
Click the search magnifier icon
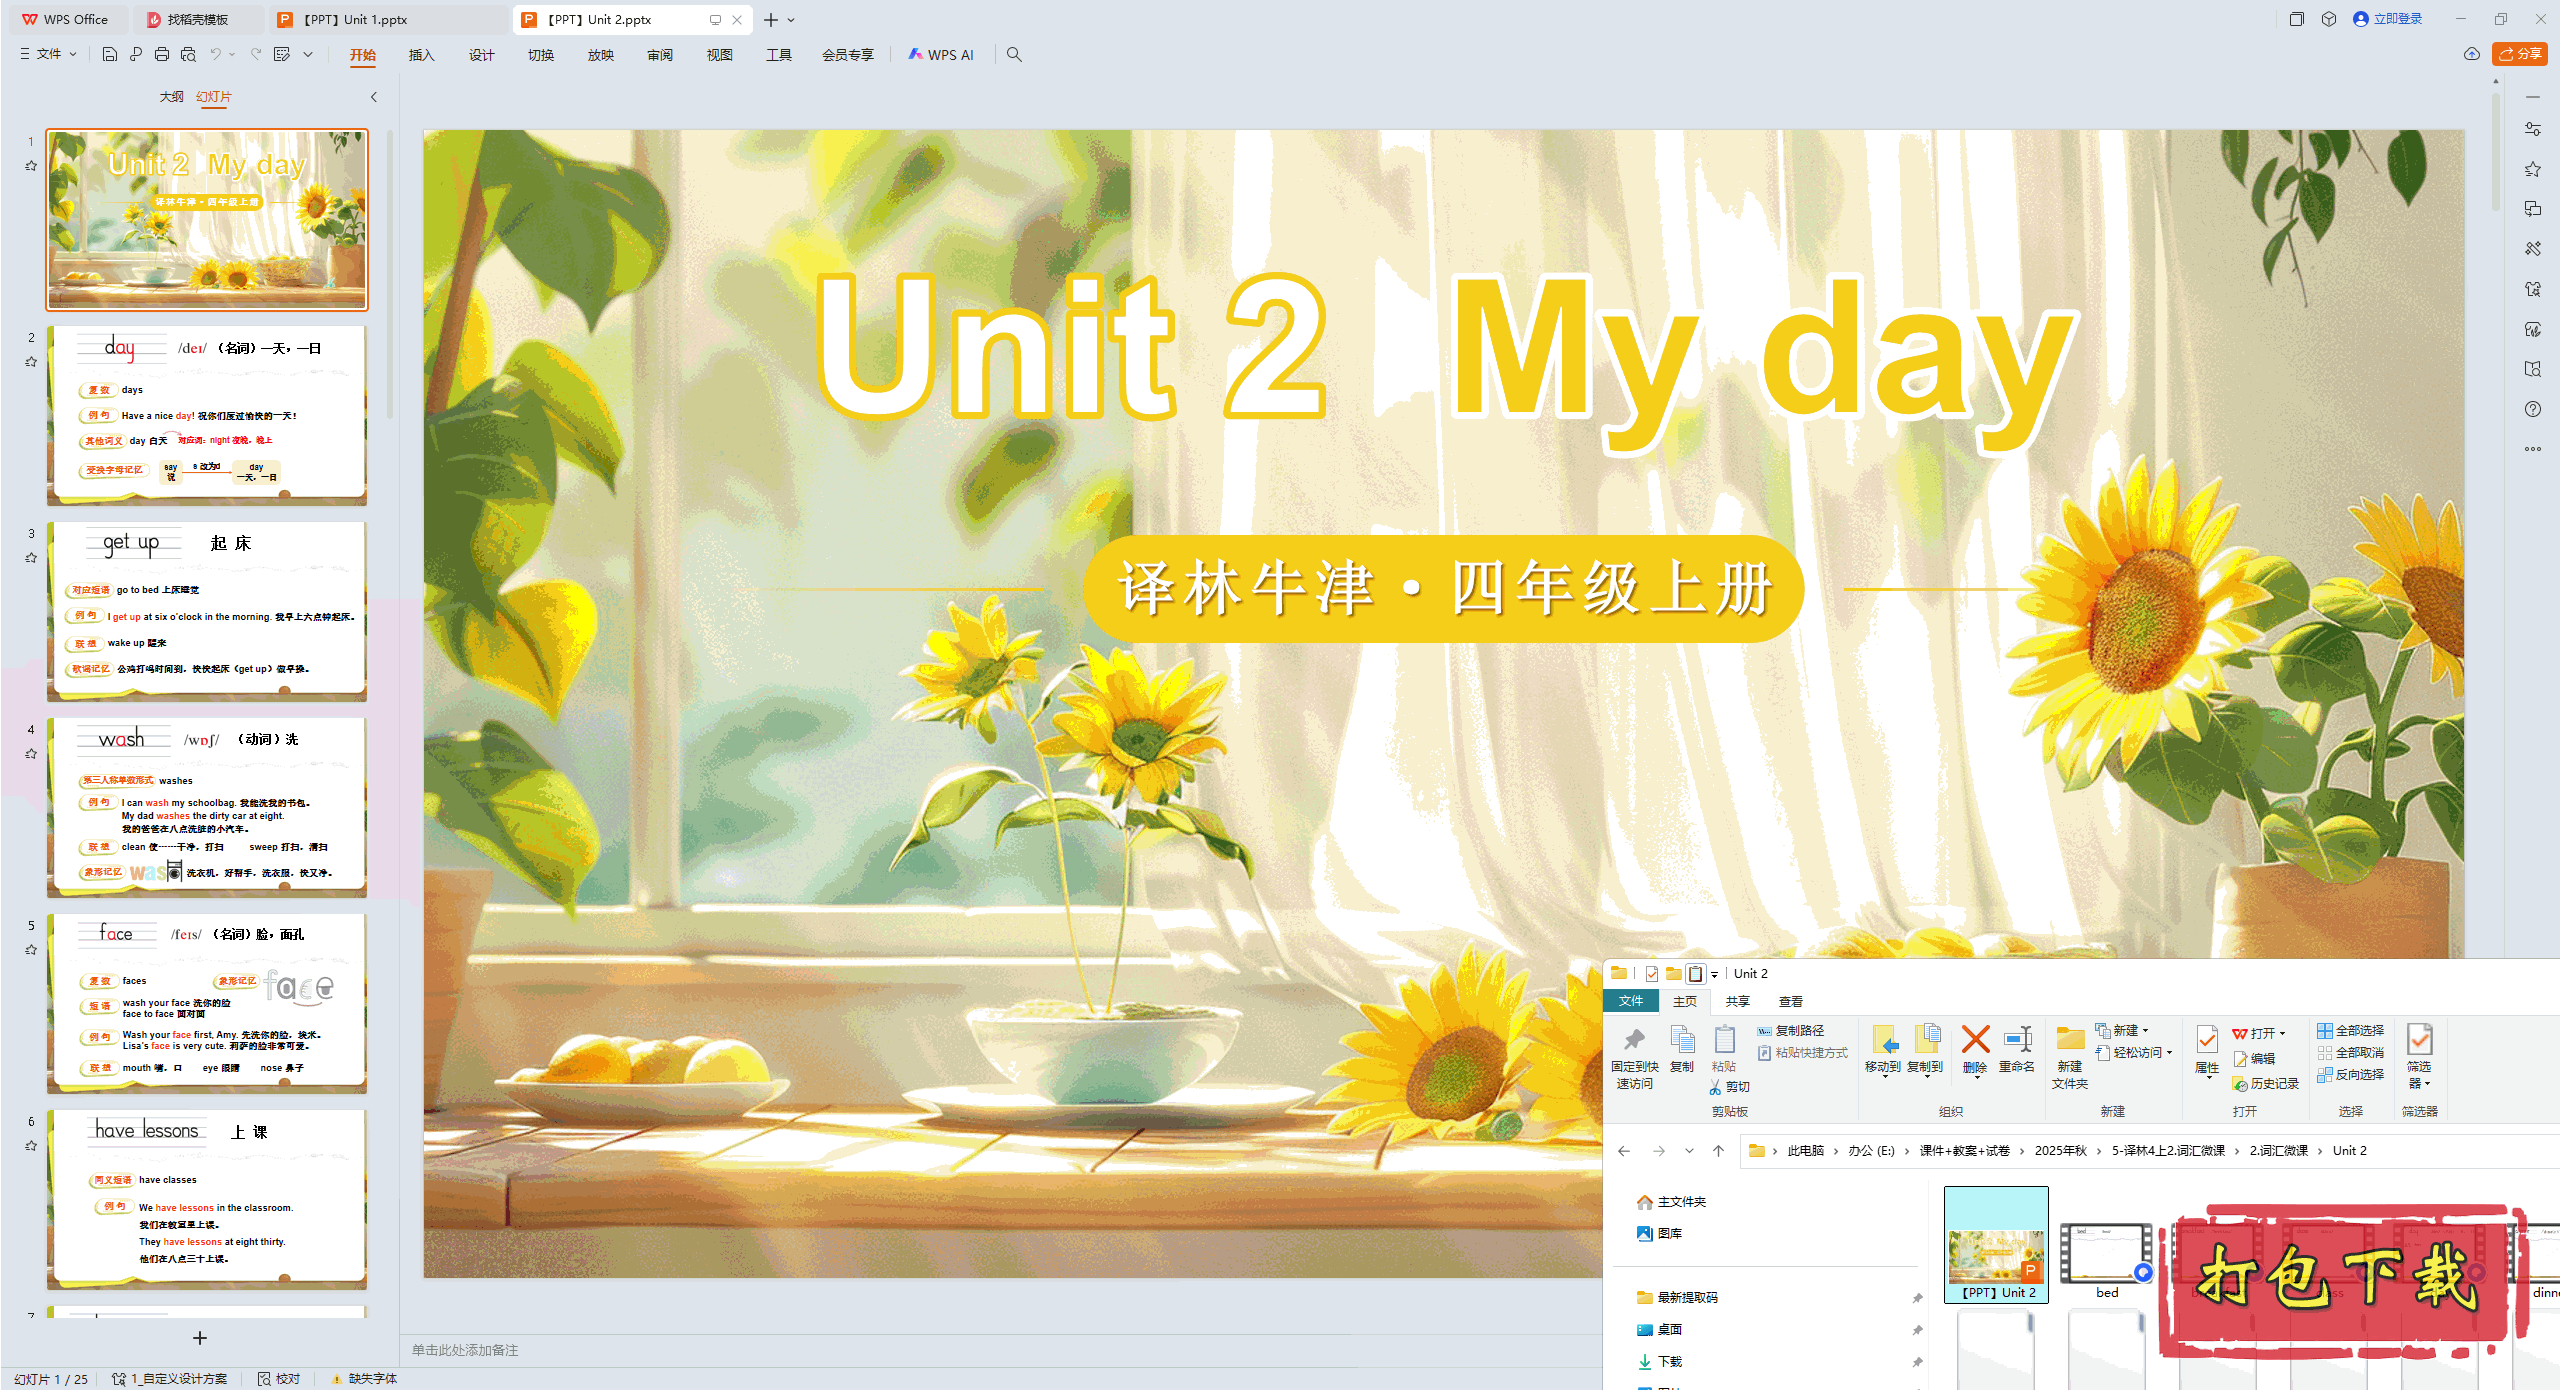pyautogui.click(x=1014, y=55)
